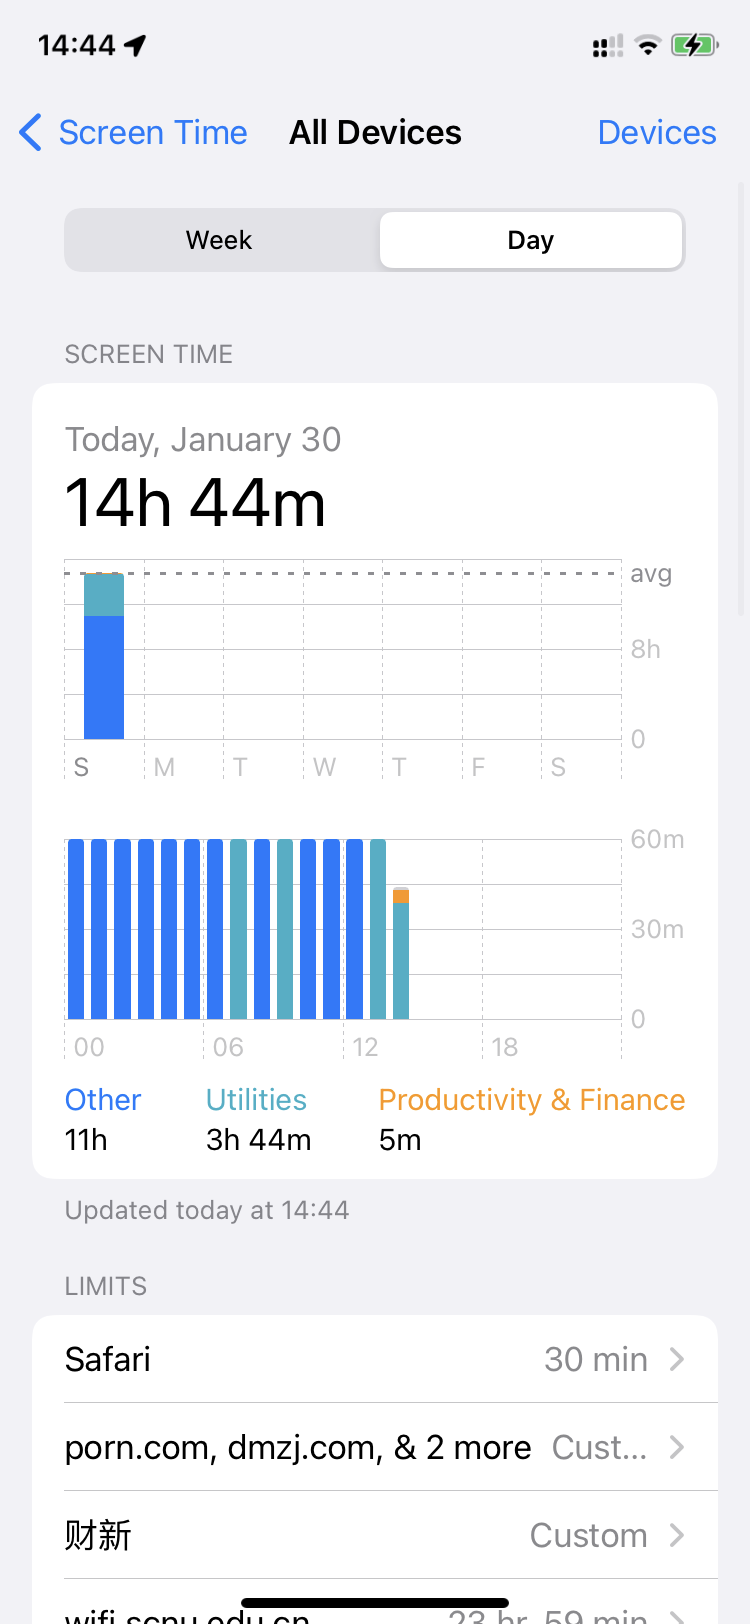Tap the 14h 44m total time
750x1624 pixels.
[x=196, y=502]
